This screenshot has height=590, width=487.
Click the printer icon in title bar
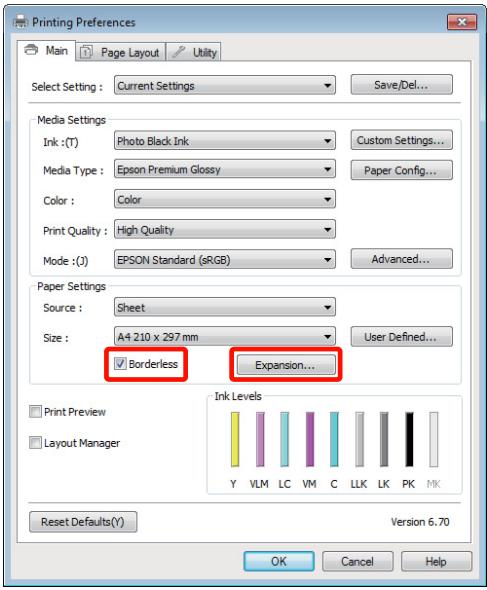coord(20,22)
